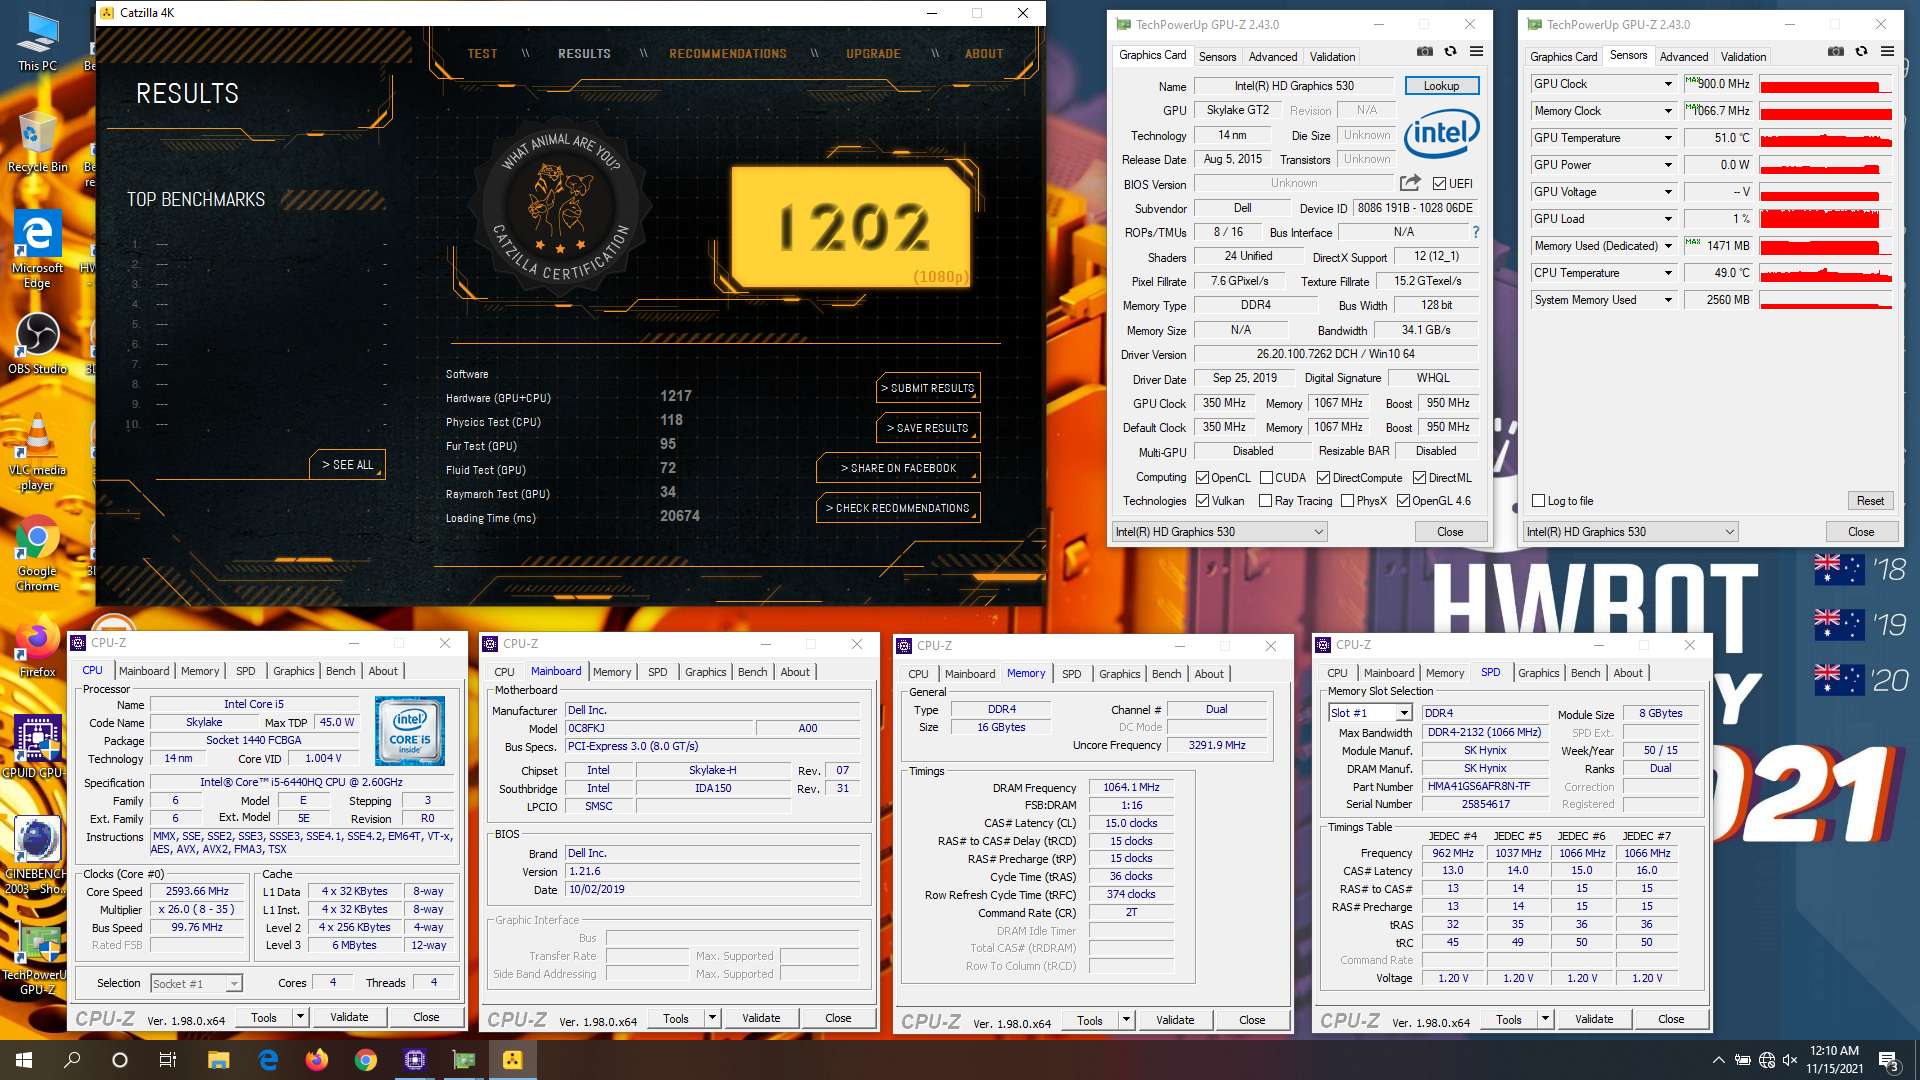Toggle the OpenCL checkbox
This screenshot has width=1920, height=1080.
(1203, 478)
